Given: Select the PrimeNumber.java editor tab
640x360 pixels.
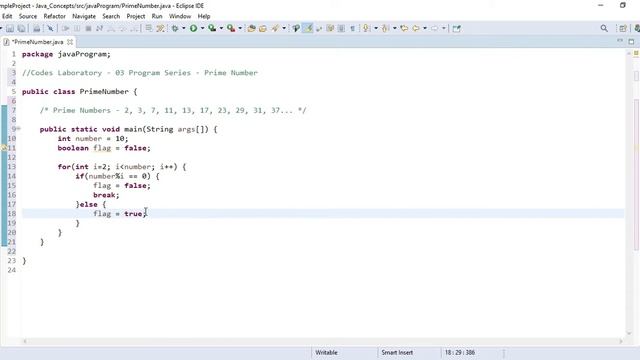Looking at the screenshot, I should click(x=37, y=42).
